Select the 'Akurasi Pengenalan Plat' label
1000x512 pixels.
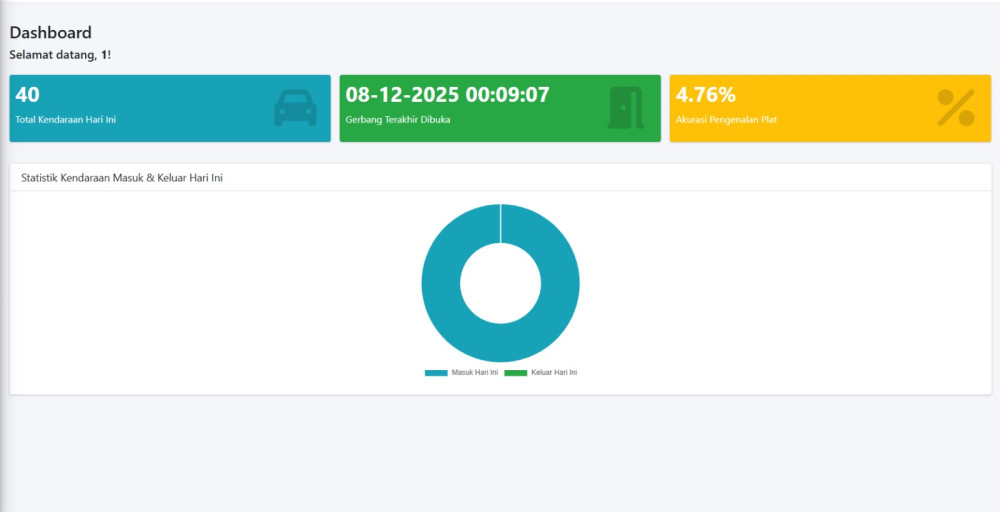[x=726, y=120]
